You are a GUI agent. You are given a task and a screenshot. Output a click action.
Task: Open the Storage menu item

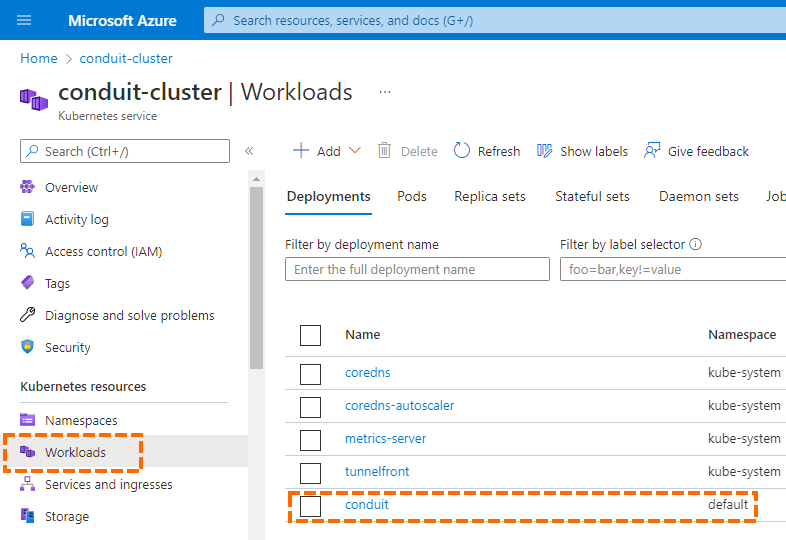(x=67, y=516)
